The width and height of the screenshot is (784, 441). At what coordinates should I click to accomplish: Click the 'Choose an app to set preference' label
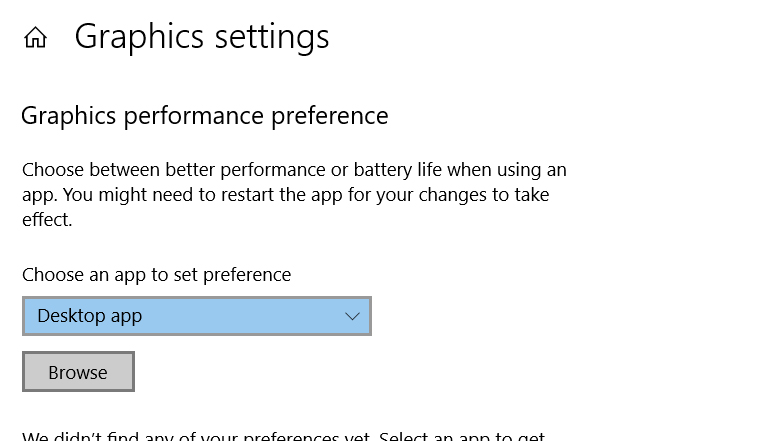click(x=156, y=275)
